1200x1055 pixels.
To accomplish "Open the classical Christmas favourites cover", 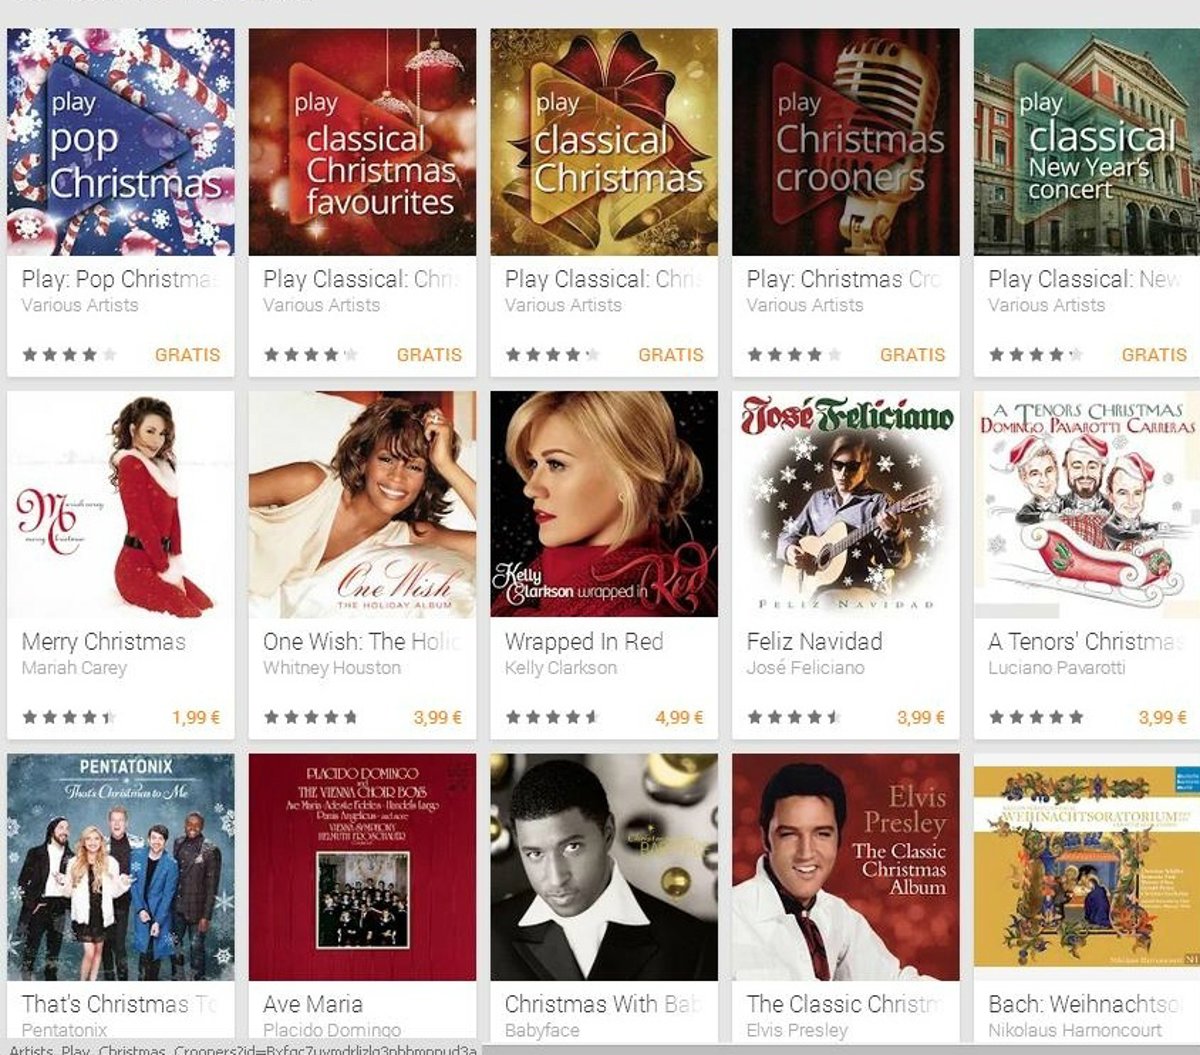I will click(x=362, y=142).
